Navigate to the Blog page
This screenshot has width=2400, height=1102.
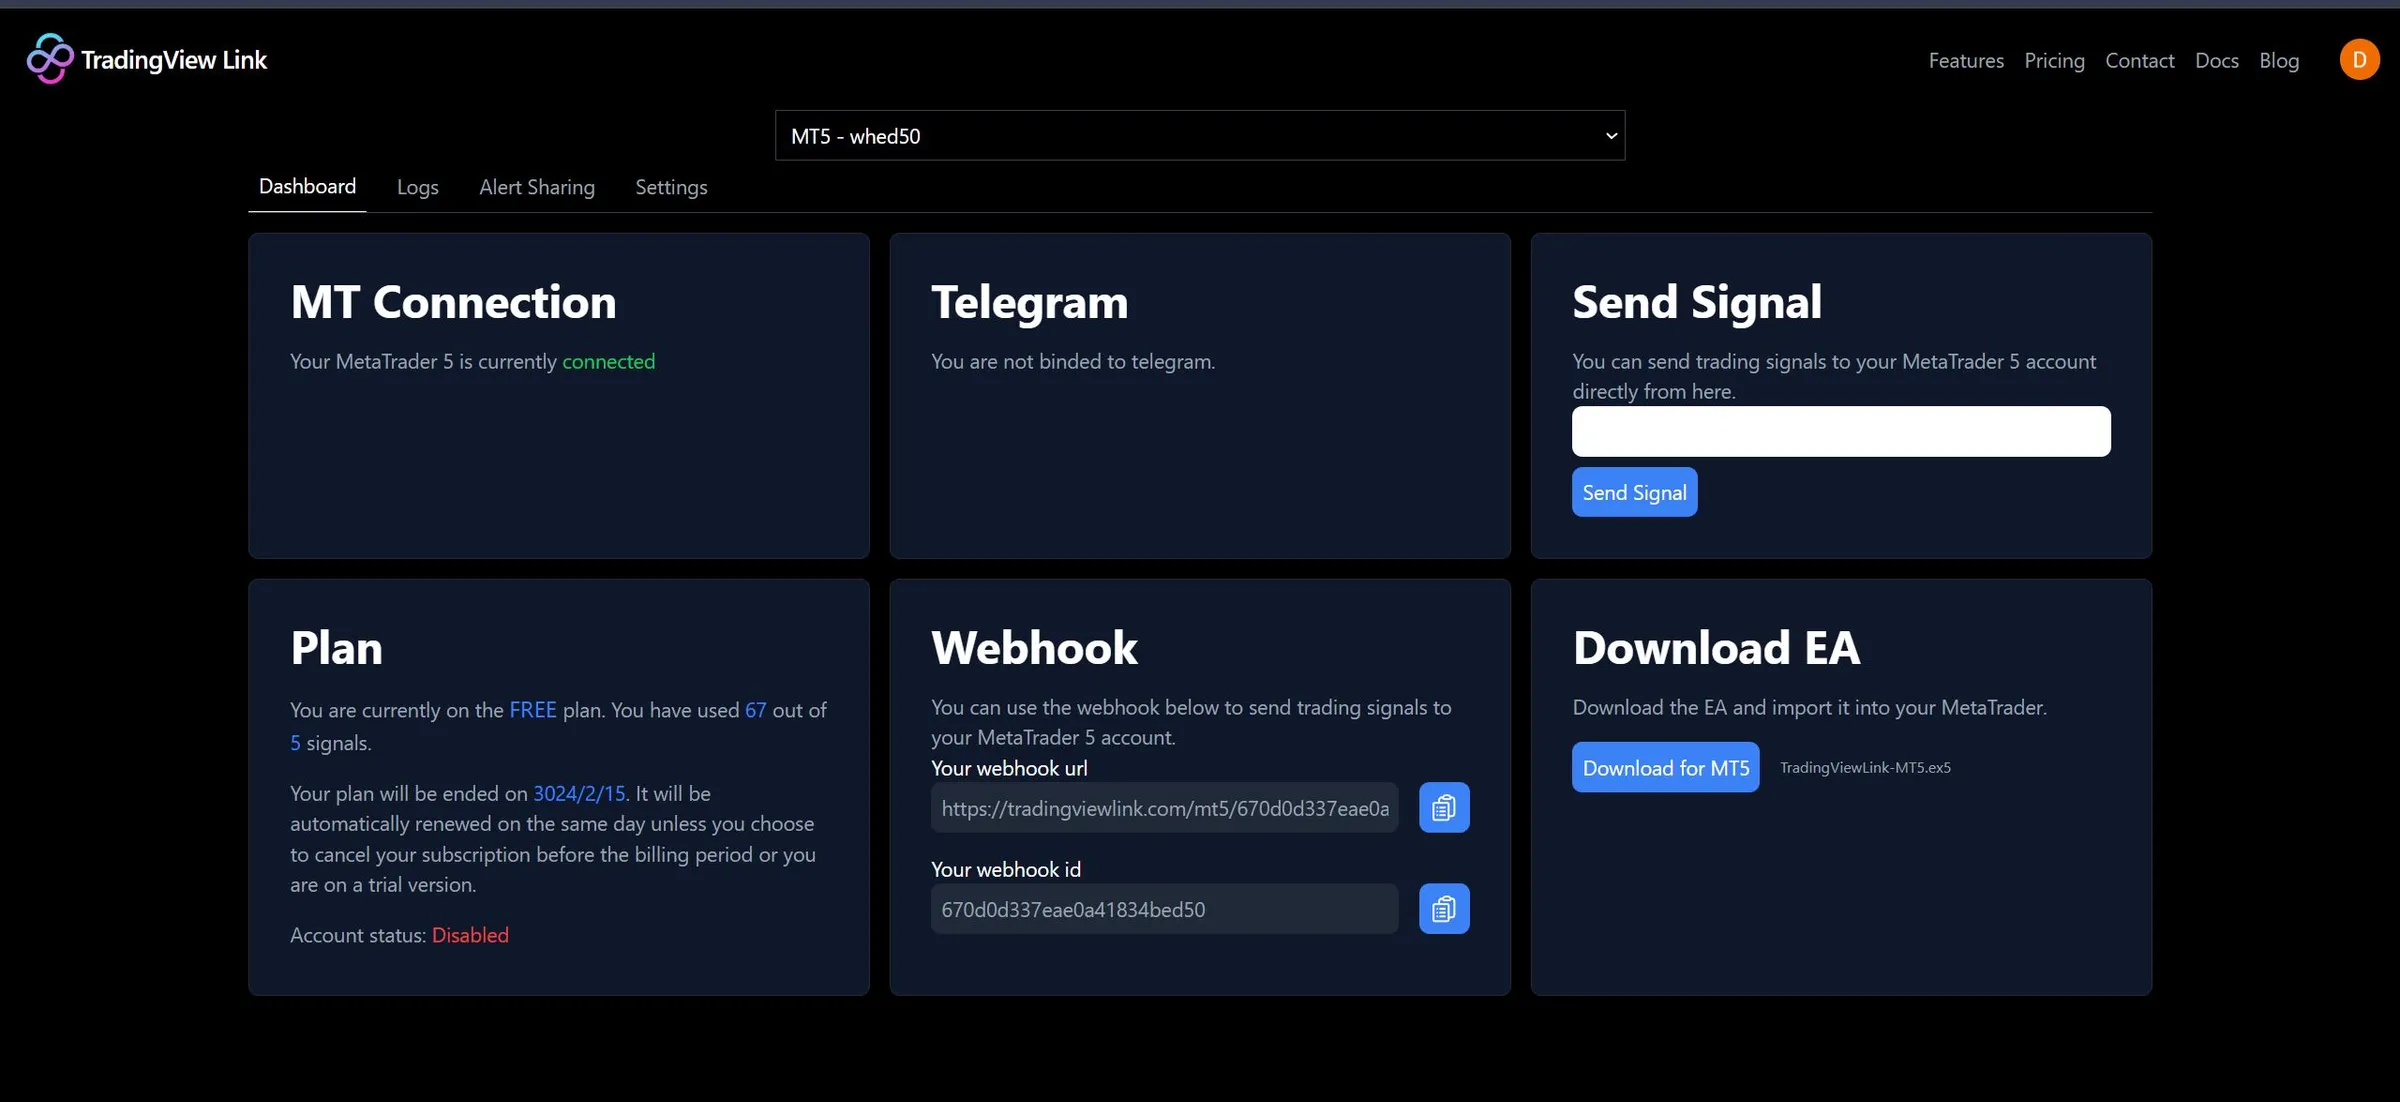point(2279,60)
